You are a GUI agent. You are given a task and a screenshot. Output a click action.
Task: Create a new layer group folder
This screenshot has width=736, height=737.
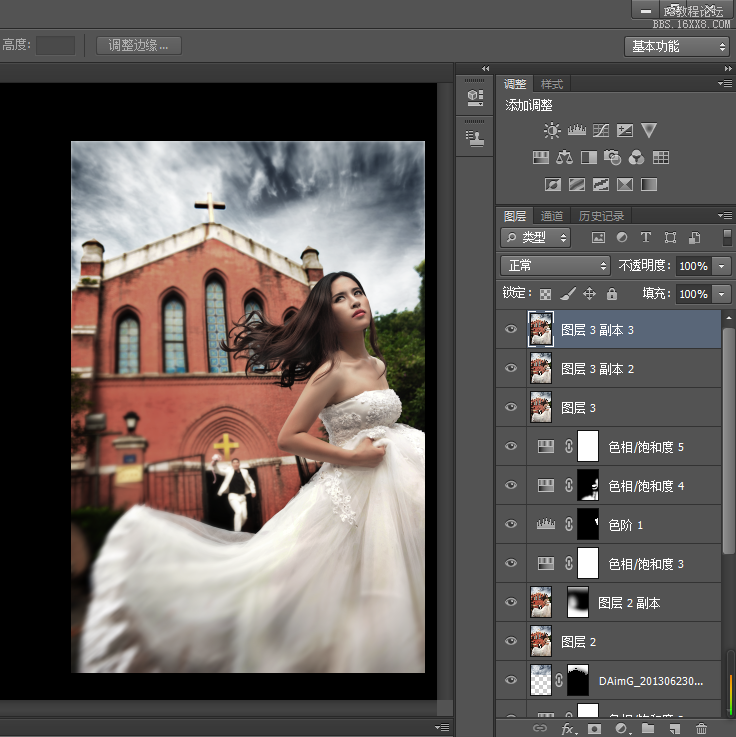648,729
